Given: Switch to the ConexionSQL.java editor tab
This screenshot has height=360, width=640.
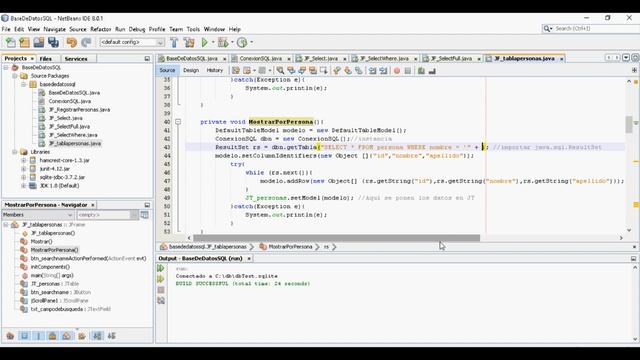Looking at the screenshot, I should tap(260, 59).
